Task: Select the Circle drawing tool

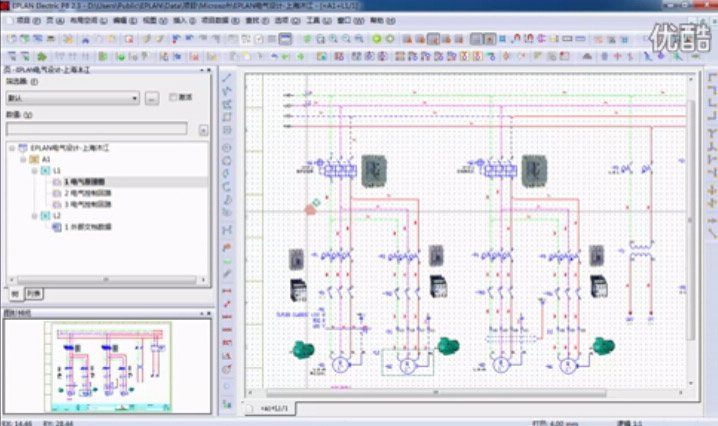Action: click(227, 147)
